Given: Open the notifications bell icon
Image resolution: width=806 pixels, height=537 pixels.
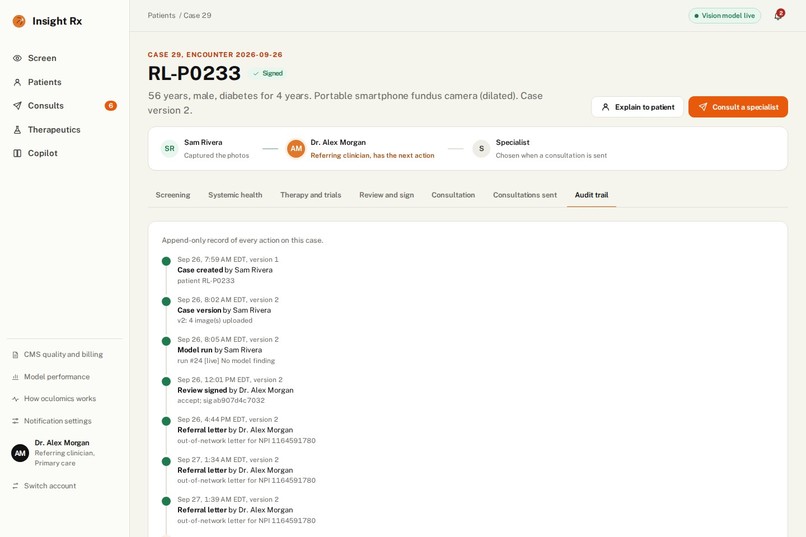Looking at the screenshot, I should [778, 15].
